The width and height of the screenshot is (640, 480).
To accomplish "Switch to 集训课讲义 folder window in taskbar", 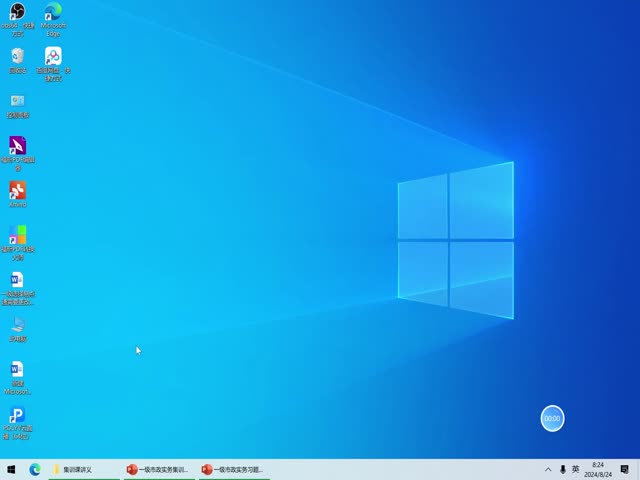I will click(84, 469).
